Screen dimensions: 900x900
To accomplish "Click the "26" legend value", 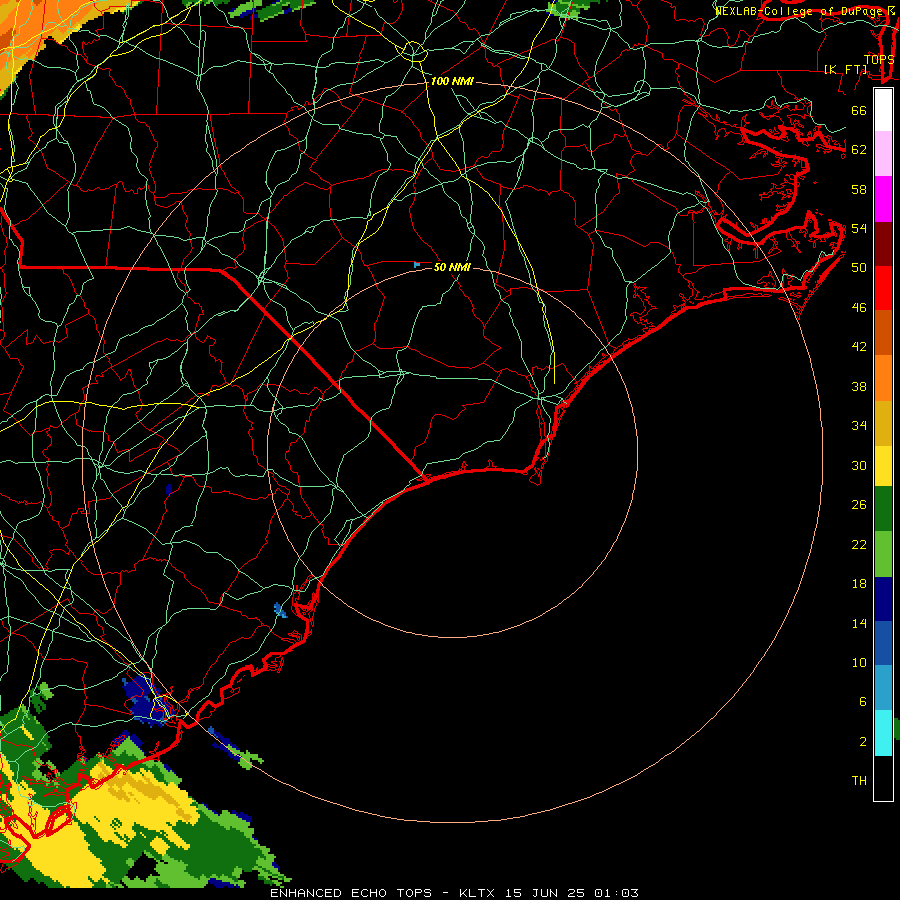I will [x=859, y=505].
